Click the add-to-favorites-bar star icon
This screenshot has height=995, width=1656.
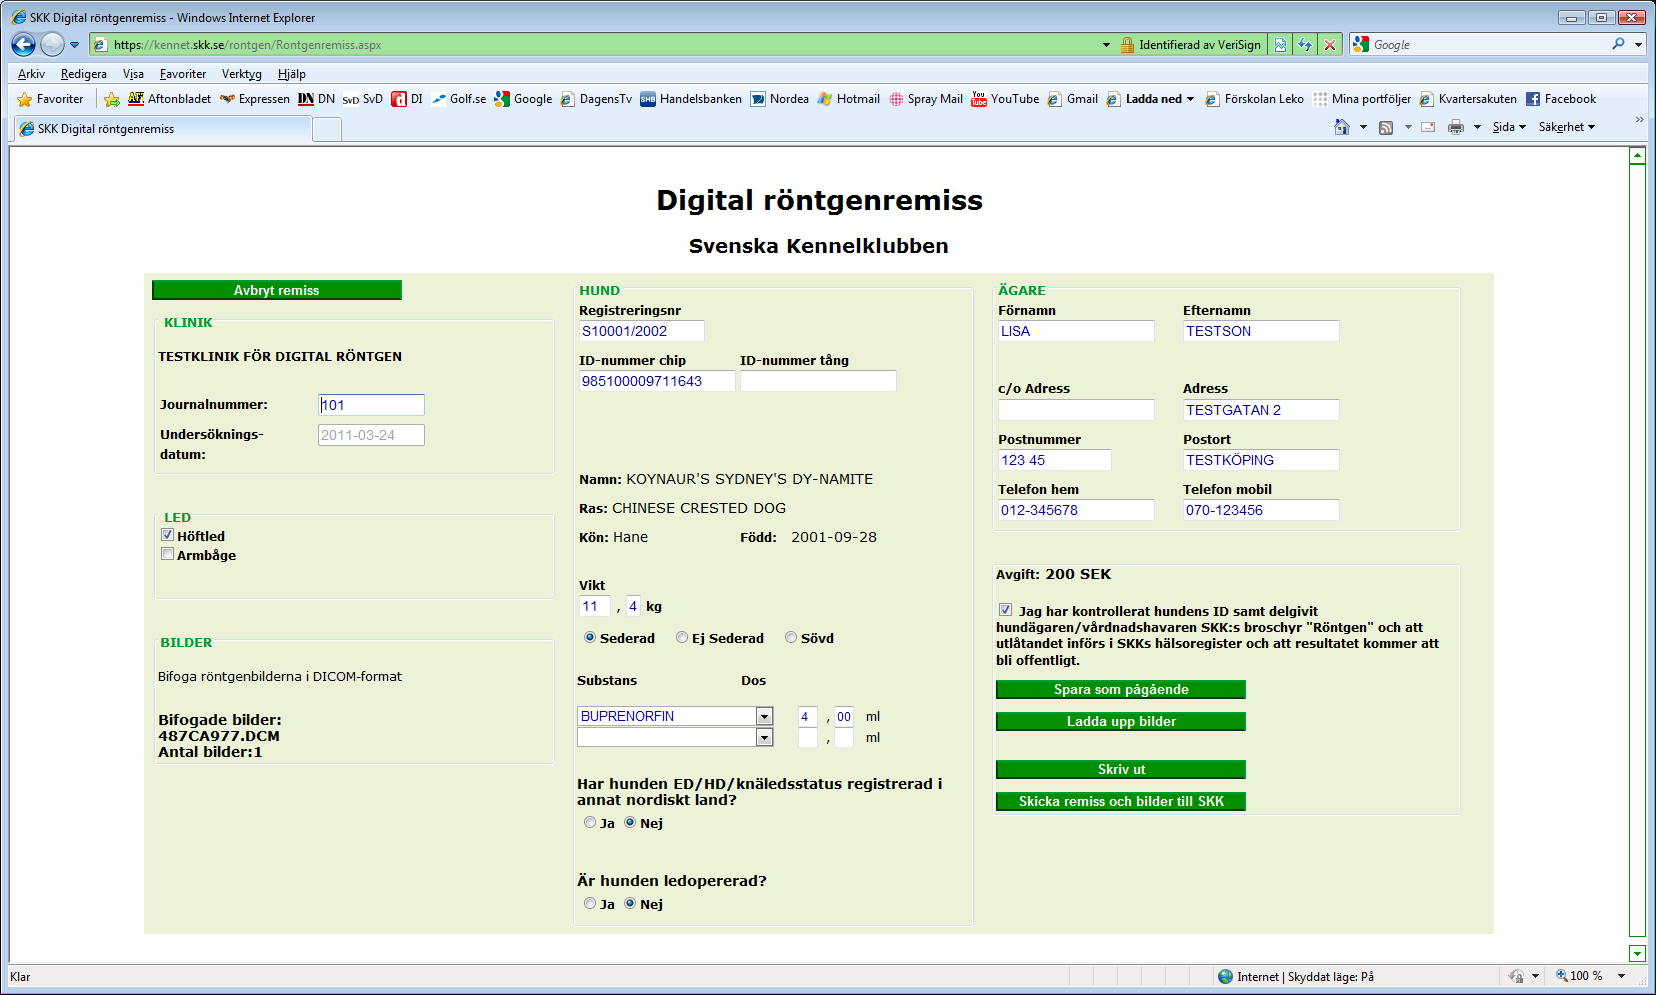112,99
